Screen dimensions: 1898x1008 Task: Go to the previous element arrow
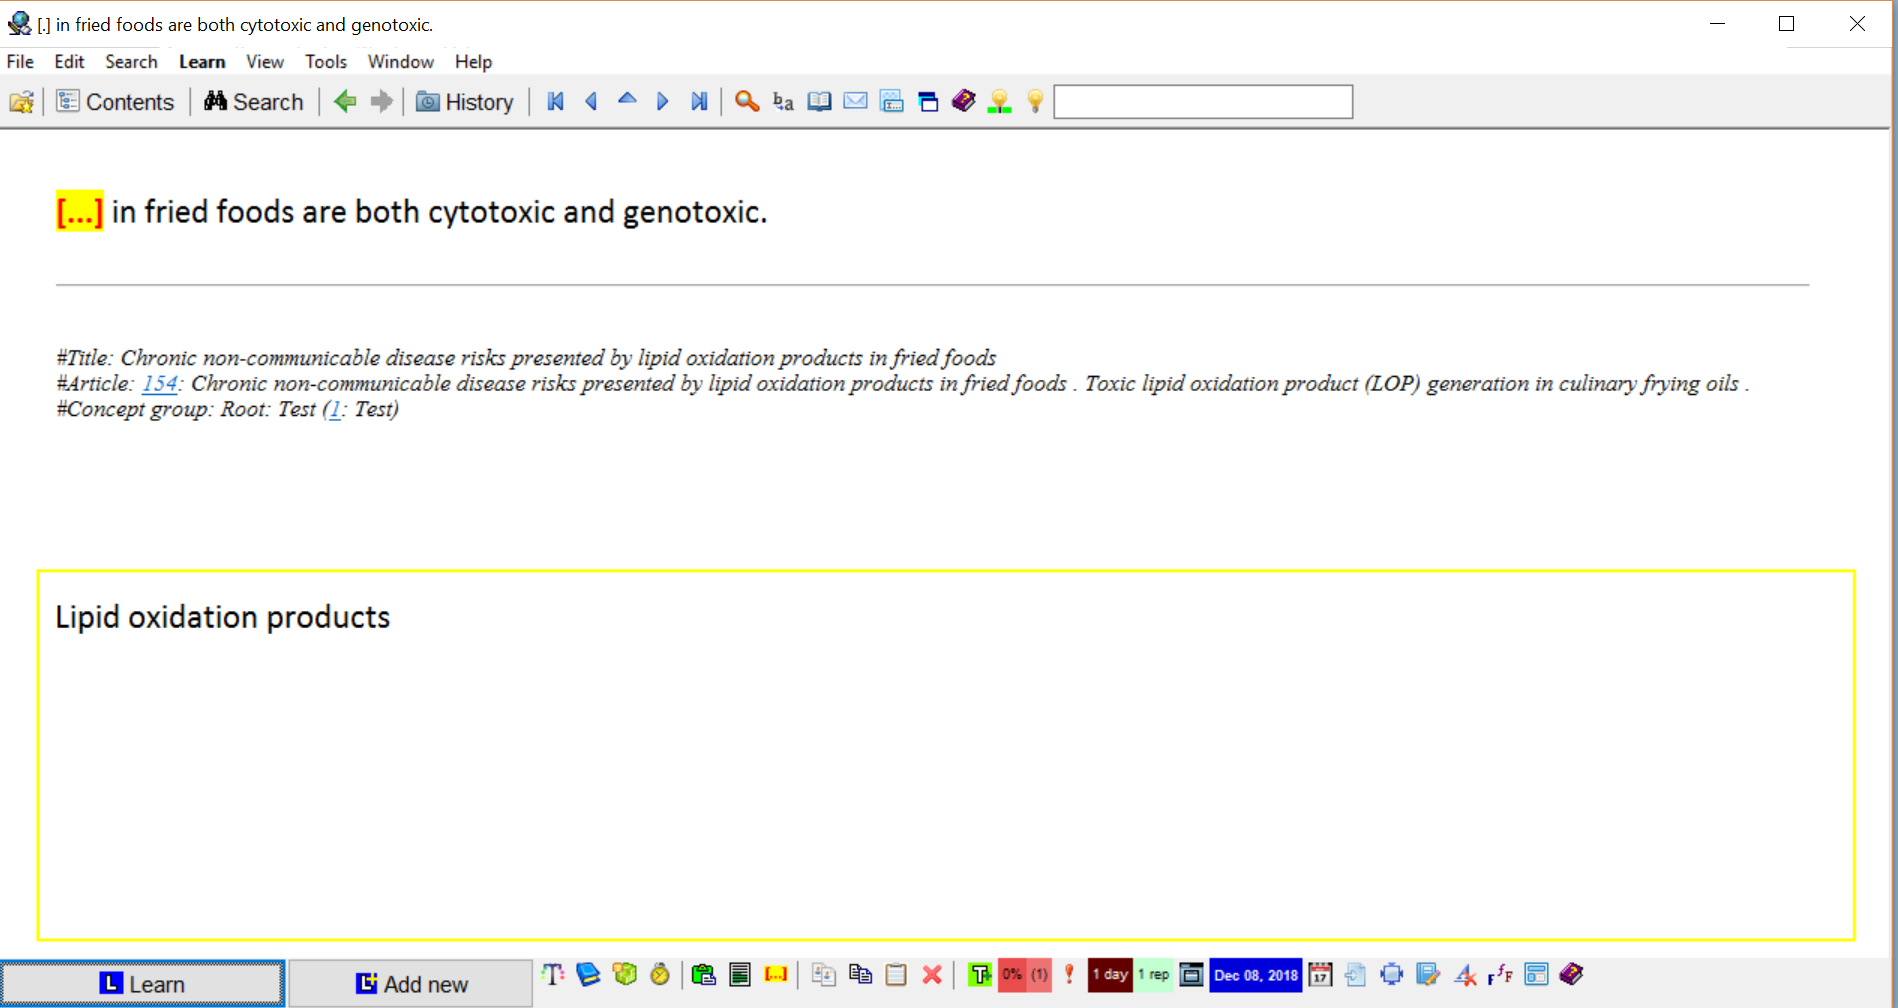pos(591,101)
